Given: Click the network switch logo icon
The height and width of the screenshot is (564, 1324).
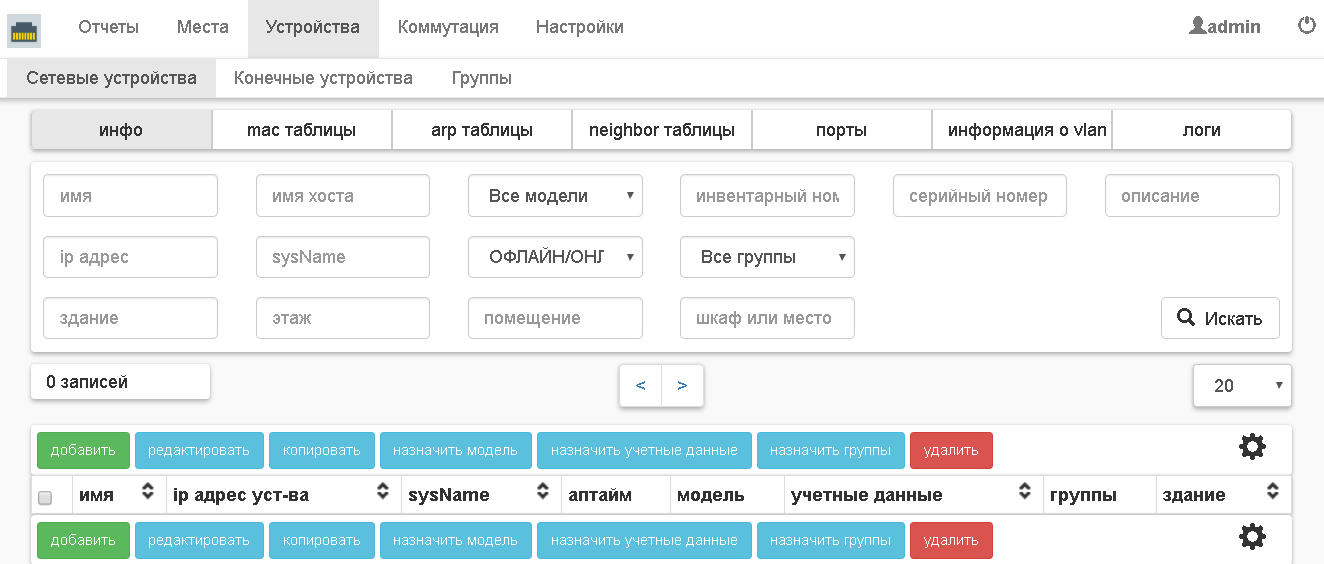Looking at the screenshot, I should click(x=24, y=30).
